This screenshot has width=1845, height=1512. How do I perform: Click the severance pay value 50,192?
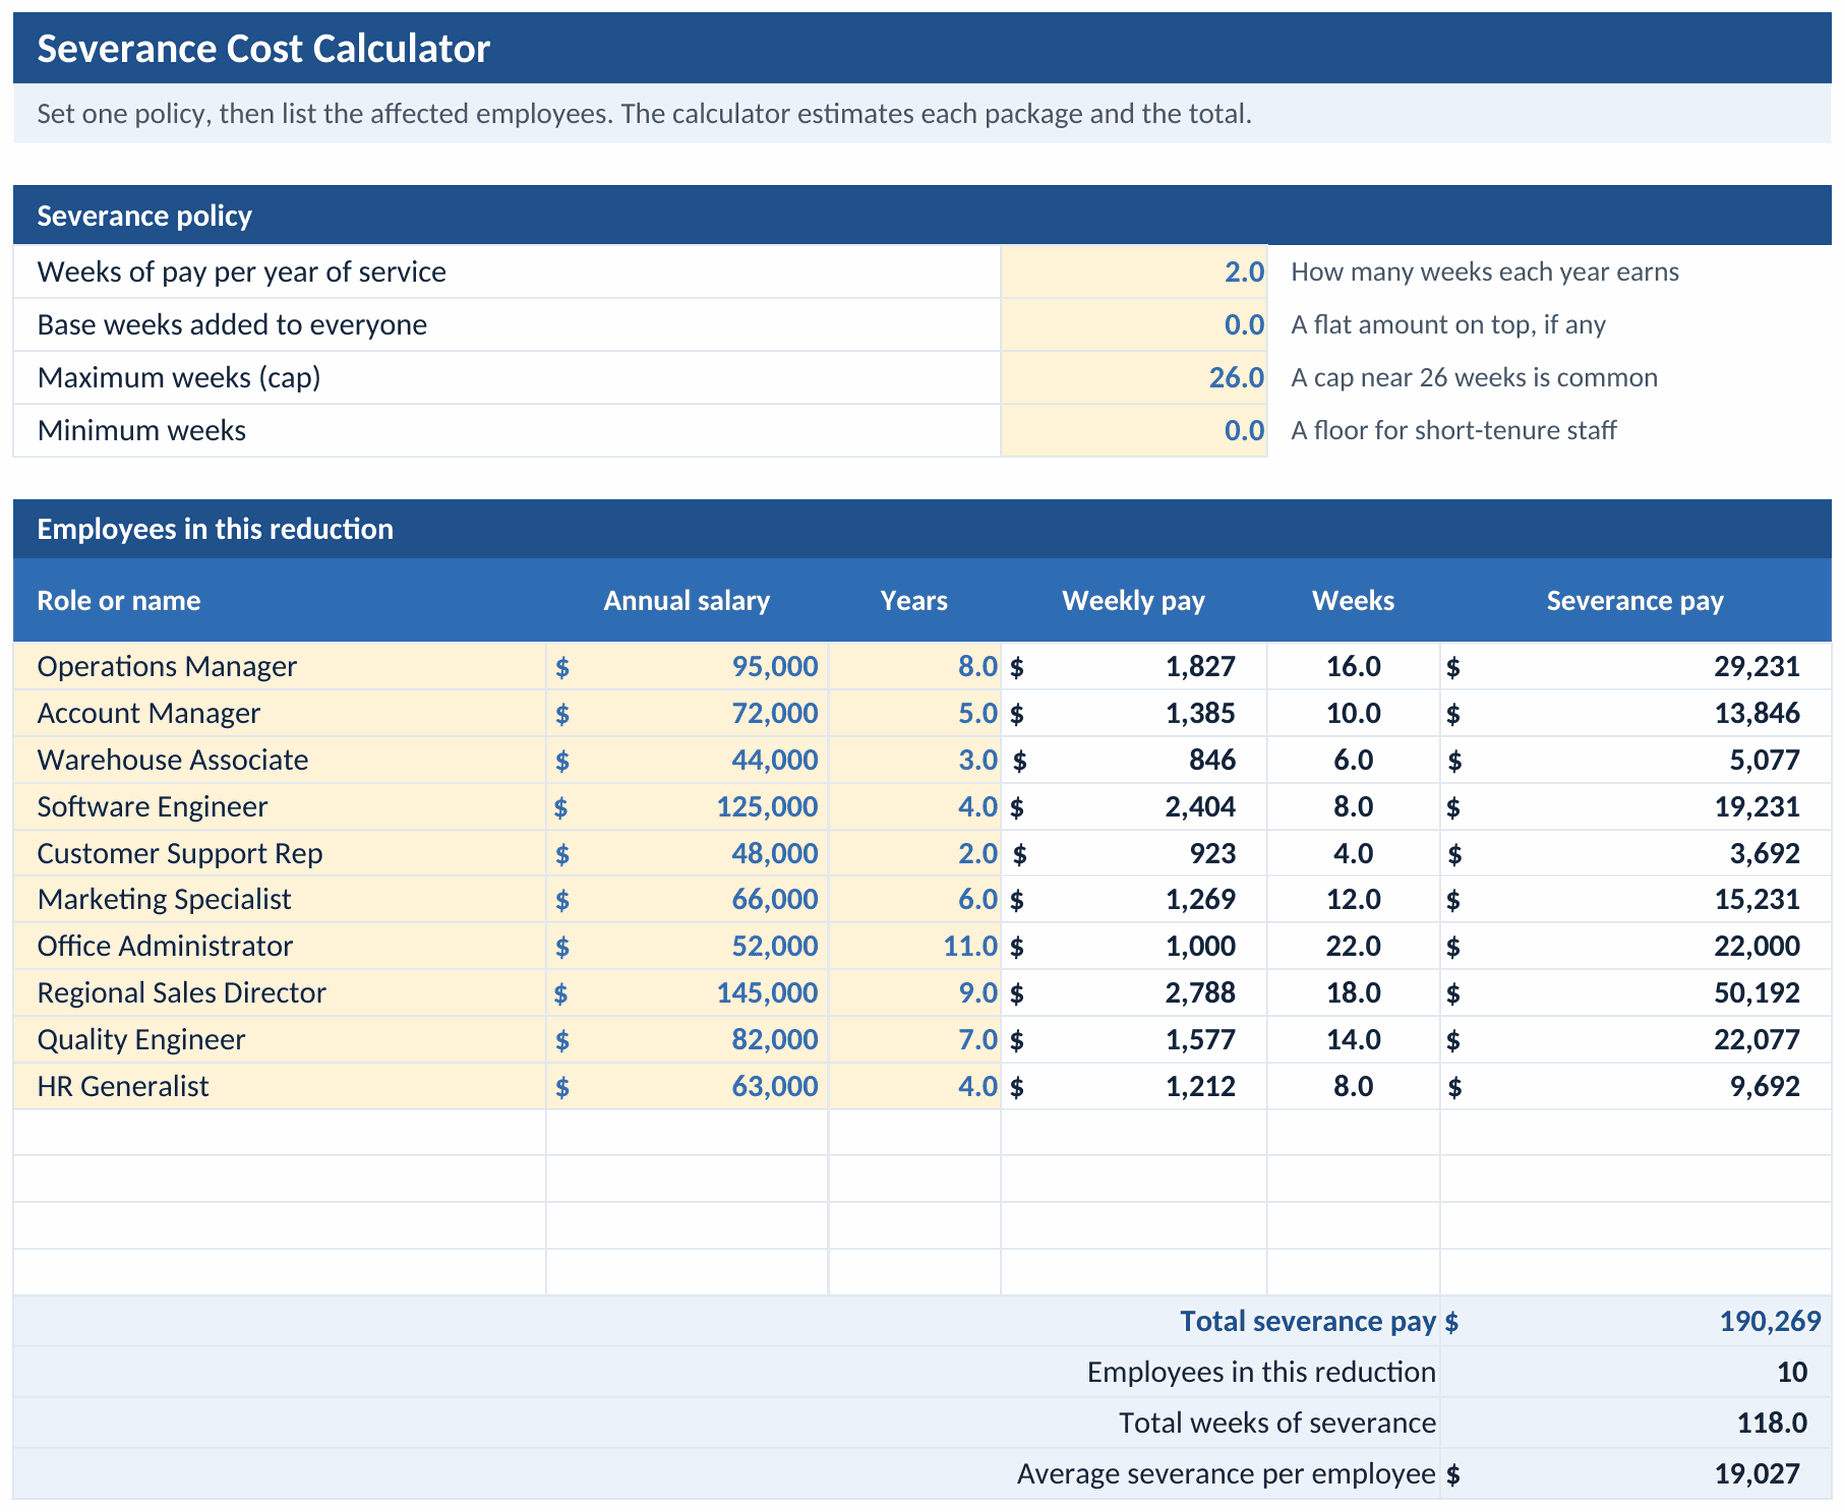1636,993
